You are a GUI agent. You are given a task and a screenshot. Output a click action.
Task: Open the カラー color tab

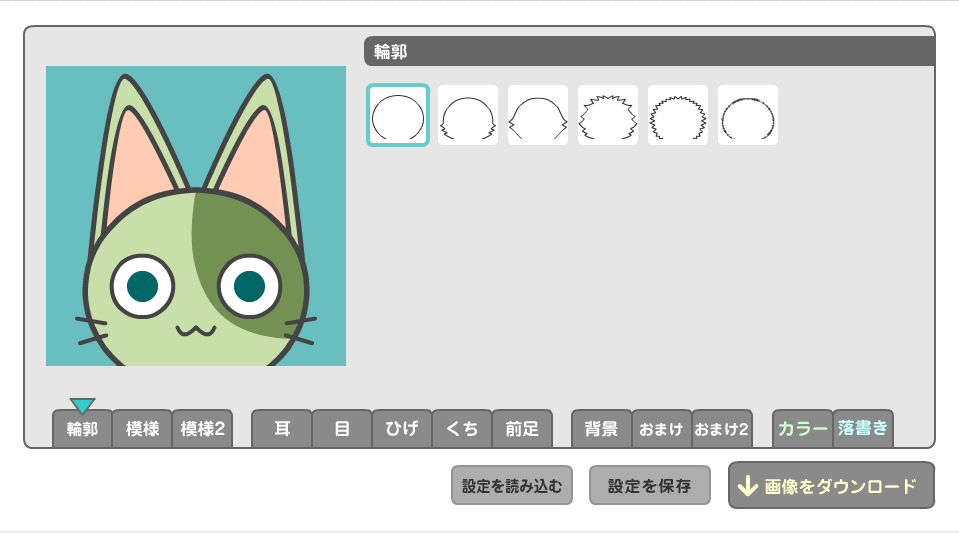[x=802, y=429]
